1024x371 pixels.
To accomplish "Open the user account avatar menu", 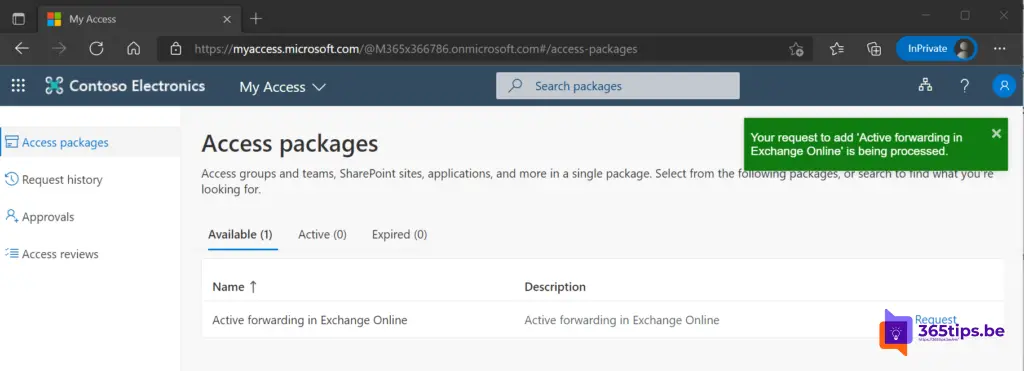I will point(1004,86).
